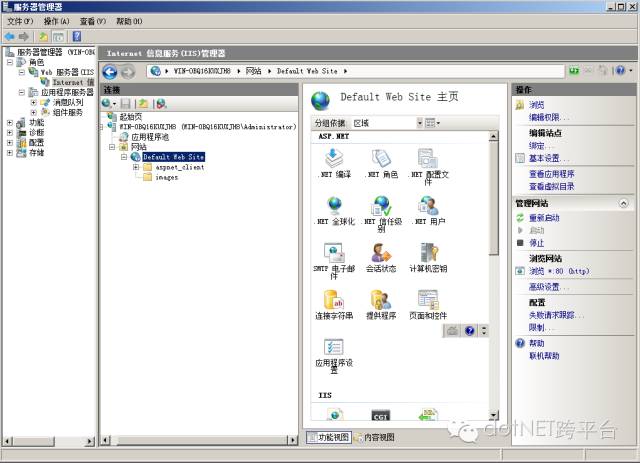Select 应用程序池 in connections tree
Viewport: 640px width, 463px height.
150,137
